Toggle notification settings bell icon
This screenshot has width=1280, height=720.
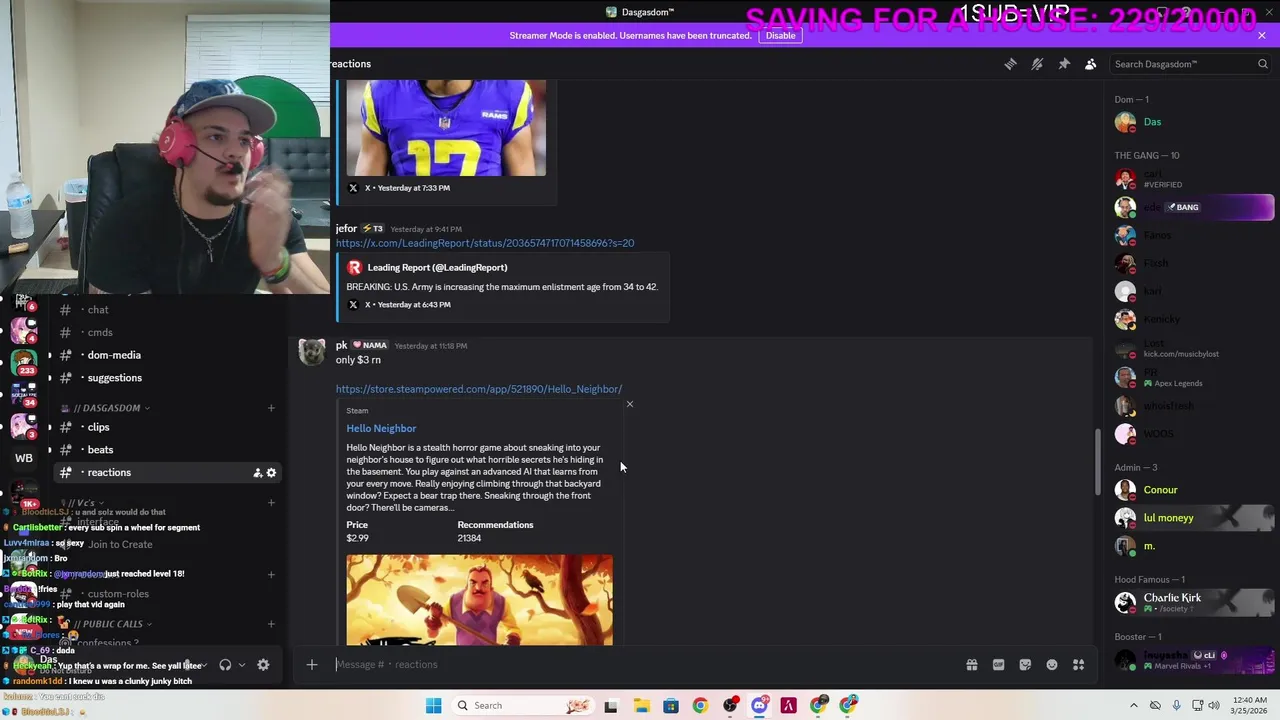pyautogui.click(x=1037, y=64)
